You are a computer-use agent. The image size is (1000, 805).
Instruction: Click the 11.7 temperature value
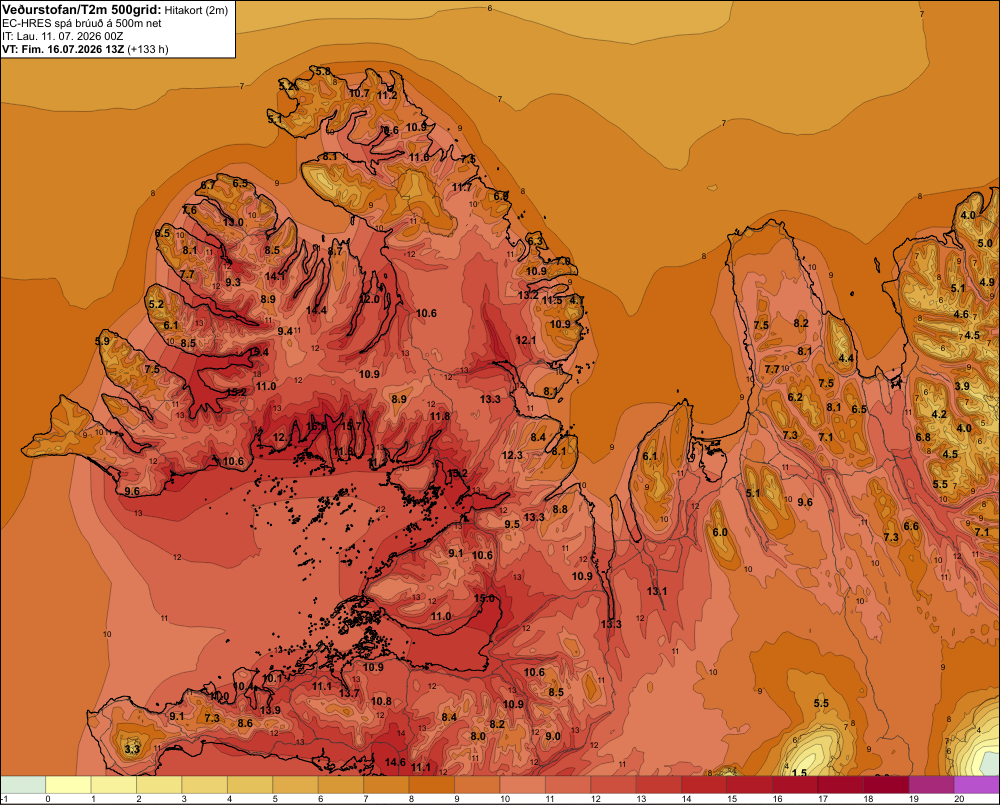[462, 187]
